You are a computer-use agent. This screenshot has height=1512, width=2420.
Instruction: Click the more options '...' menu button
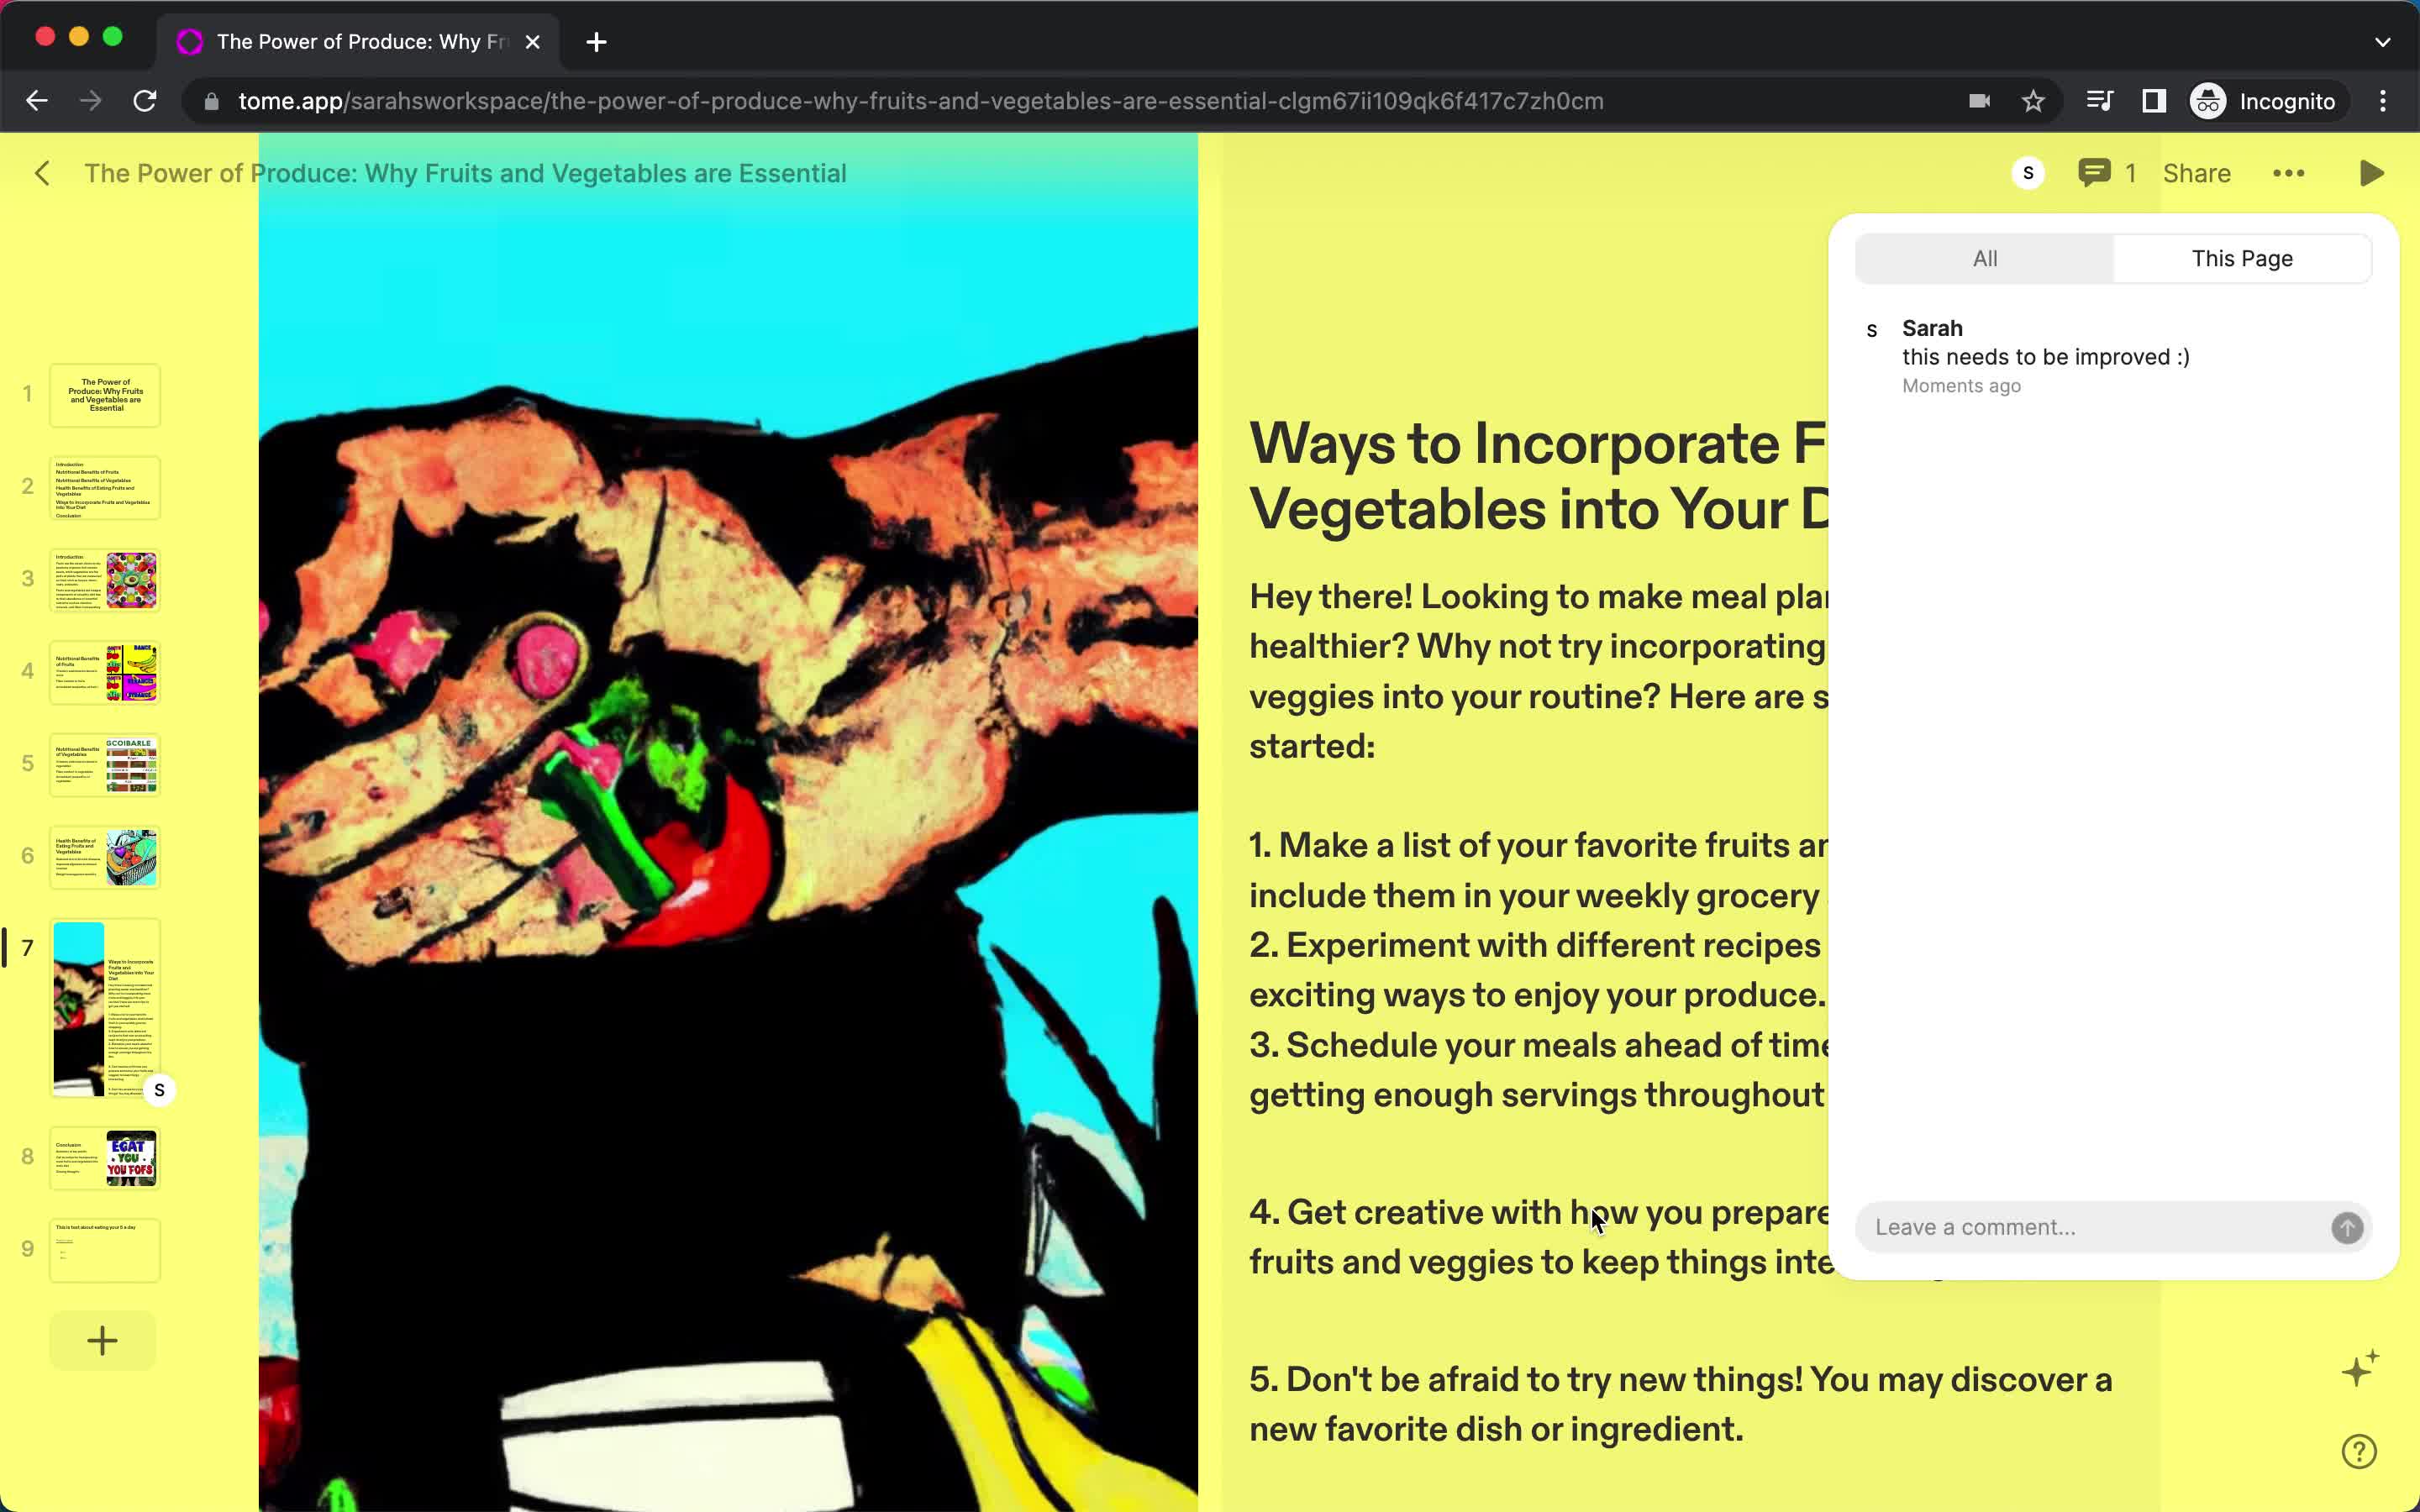coord(2289,172)
